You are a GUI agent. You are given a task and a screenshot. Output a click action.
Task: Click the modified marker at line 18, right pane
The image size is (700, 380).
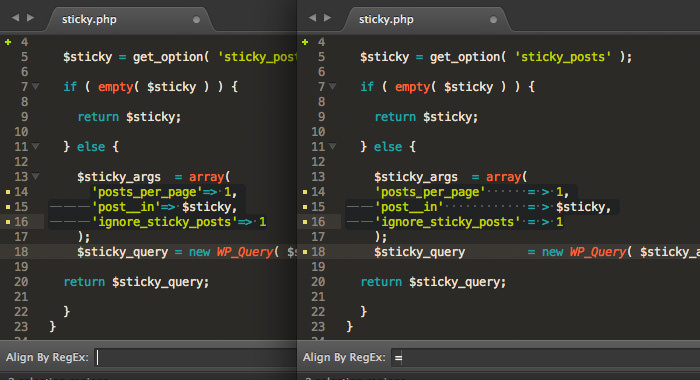[x=305, y=252]
